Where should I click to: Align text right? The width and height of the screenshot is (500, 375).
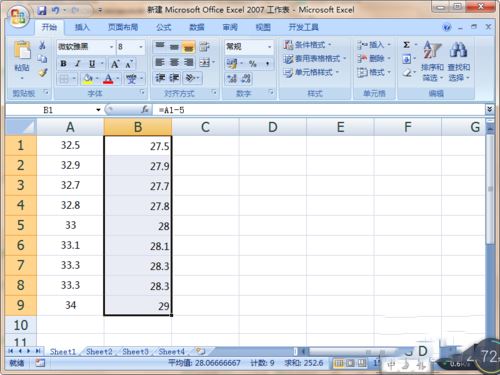[188, 62]
